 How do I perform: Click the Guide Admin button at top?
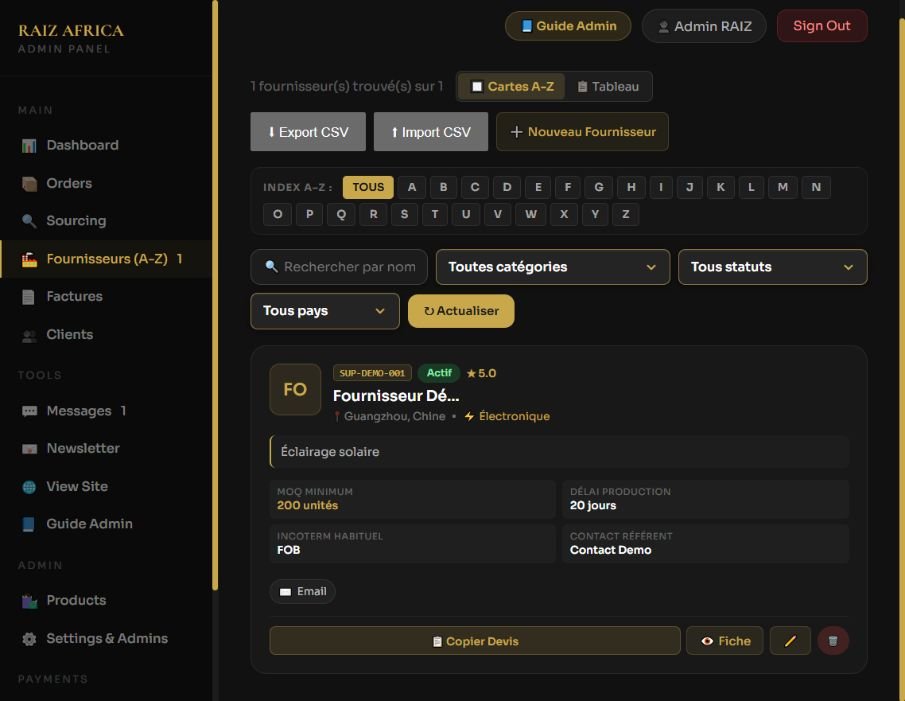tap(568, 26)
